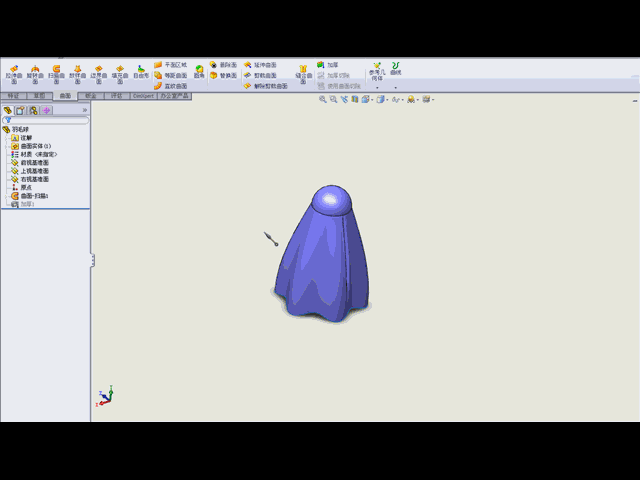Click the Section View icon
Image resolution: width=640 pixels, height=480 pixels.
[x=355, y=99]
